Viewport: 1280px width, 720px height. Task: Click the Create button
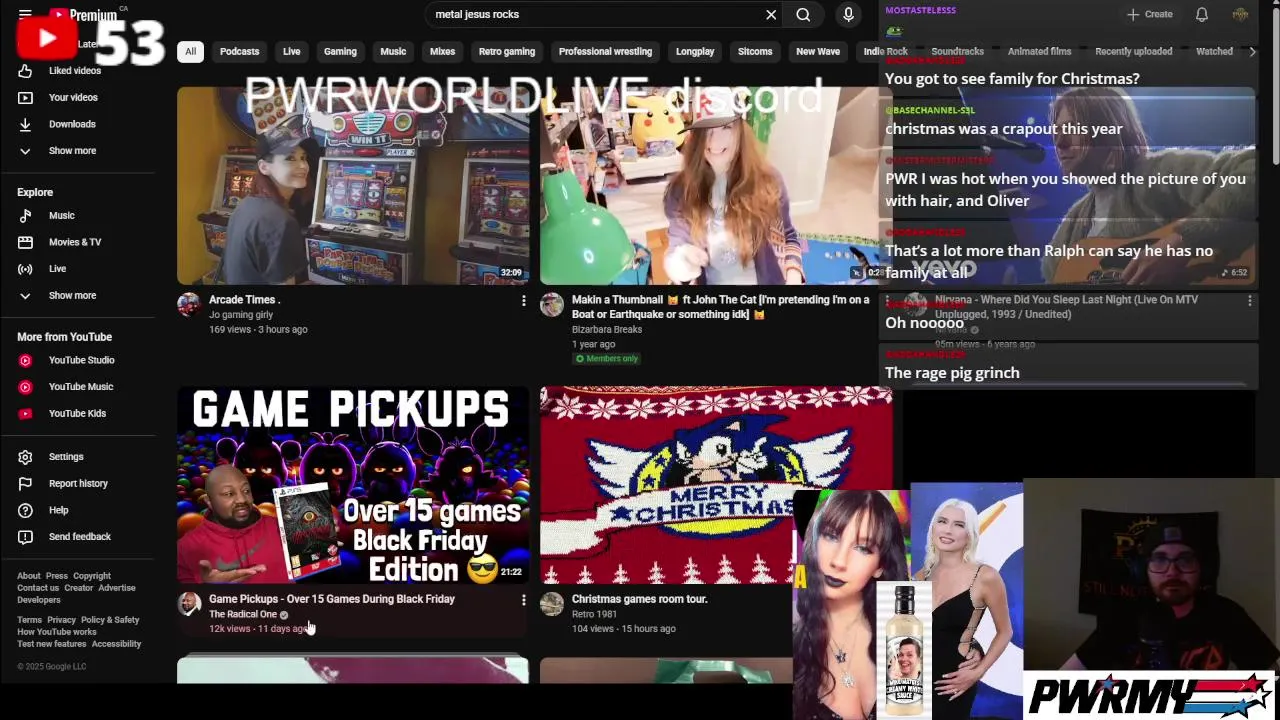click(1150, 14)
